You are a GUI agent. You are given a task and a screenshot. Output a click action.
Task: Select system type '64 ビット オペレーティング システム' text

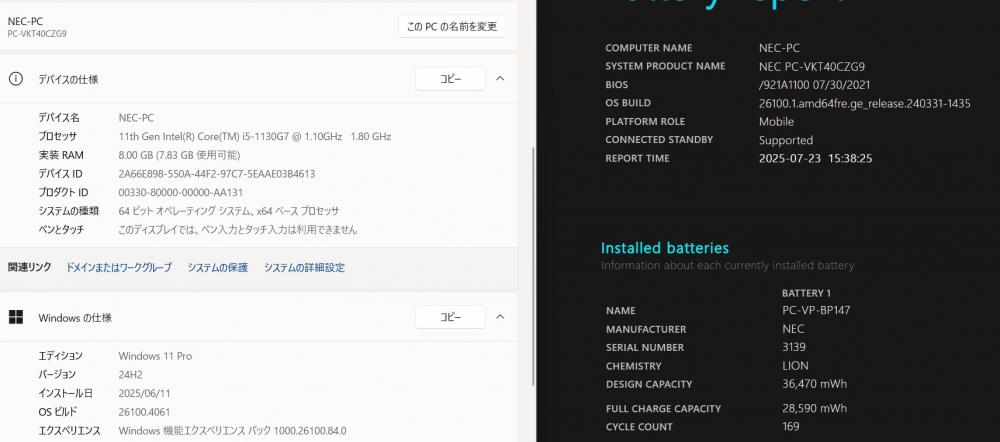point(186,210)
